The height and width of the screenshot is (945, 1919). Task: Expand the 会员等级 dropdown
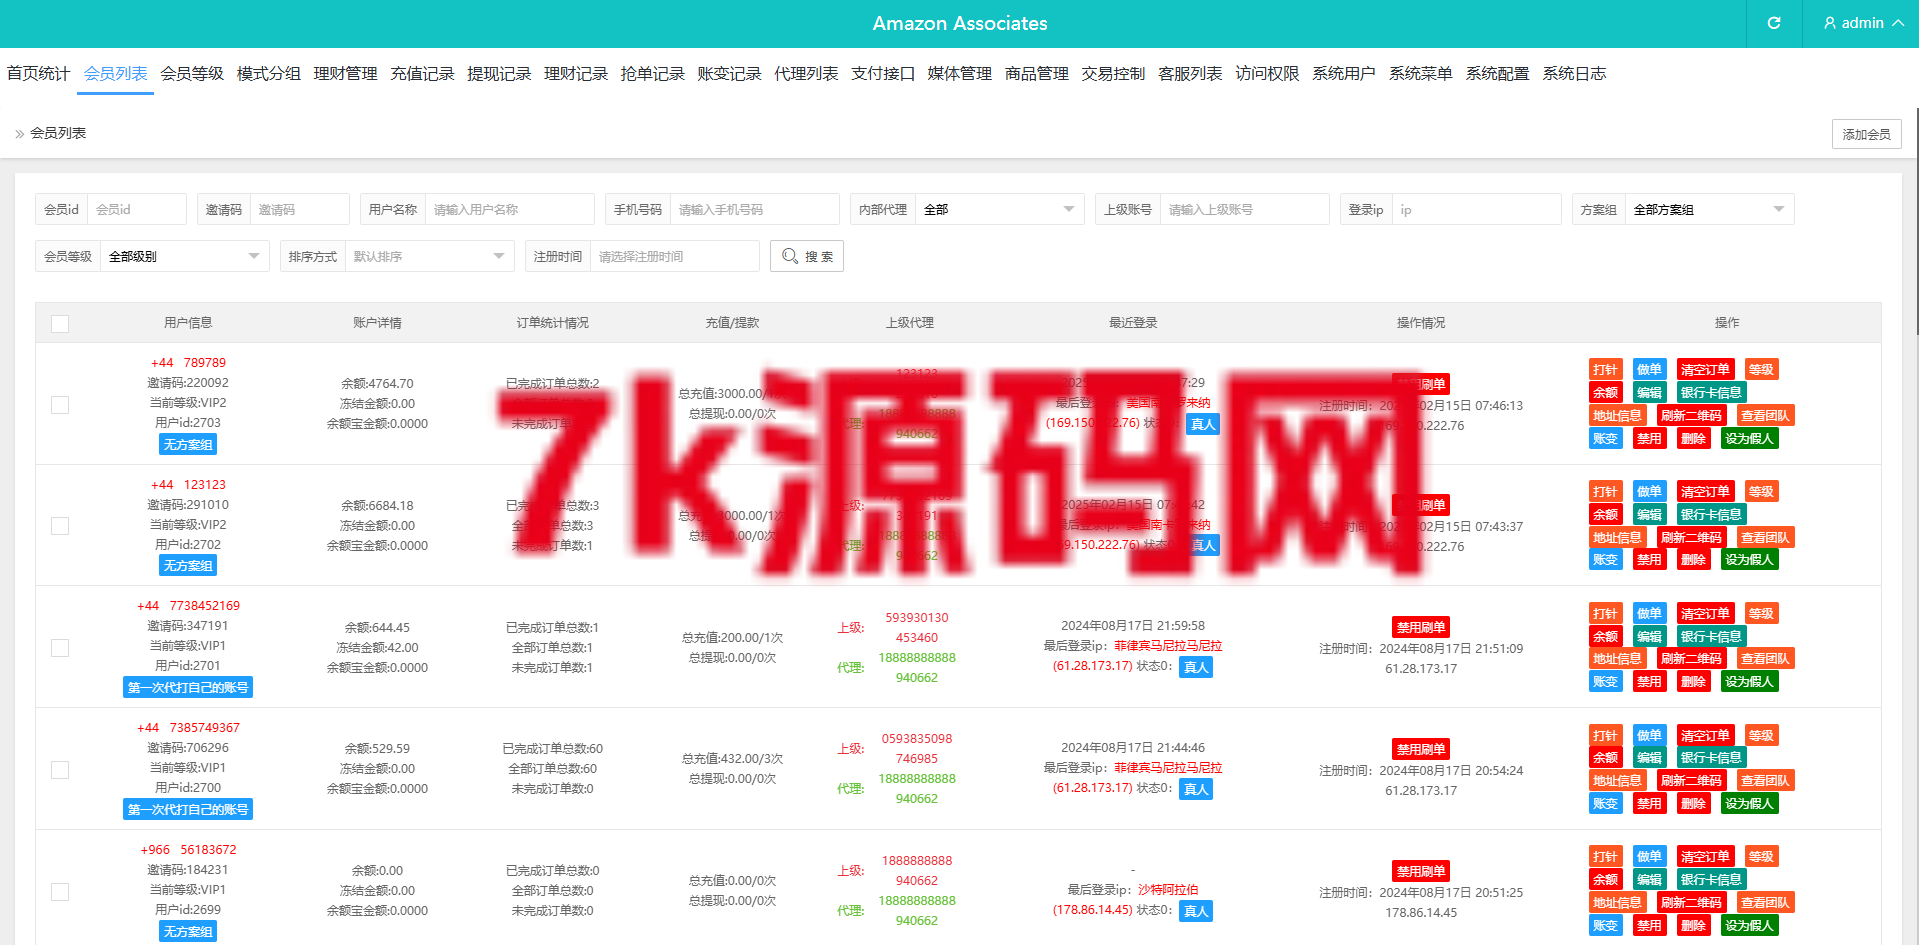[x=184, y=256]
